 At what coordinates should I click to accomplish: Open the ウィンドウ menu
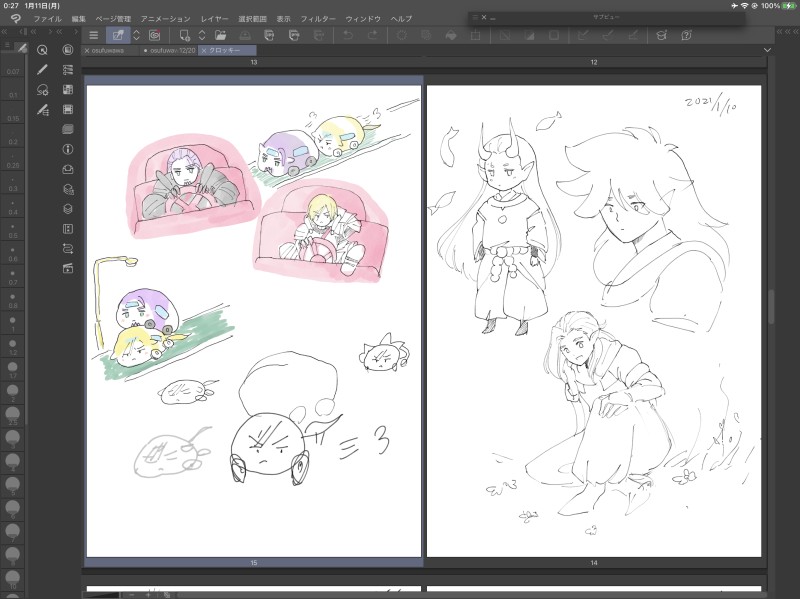363,19
